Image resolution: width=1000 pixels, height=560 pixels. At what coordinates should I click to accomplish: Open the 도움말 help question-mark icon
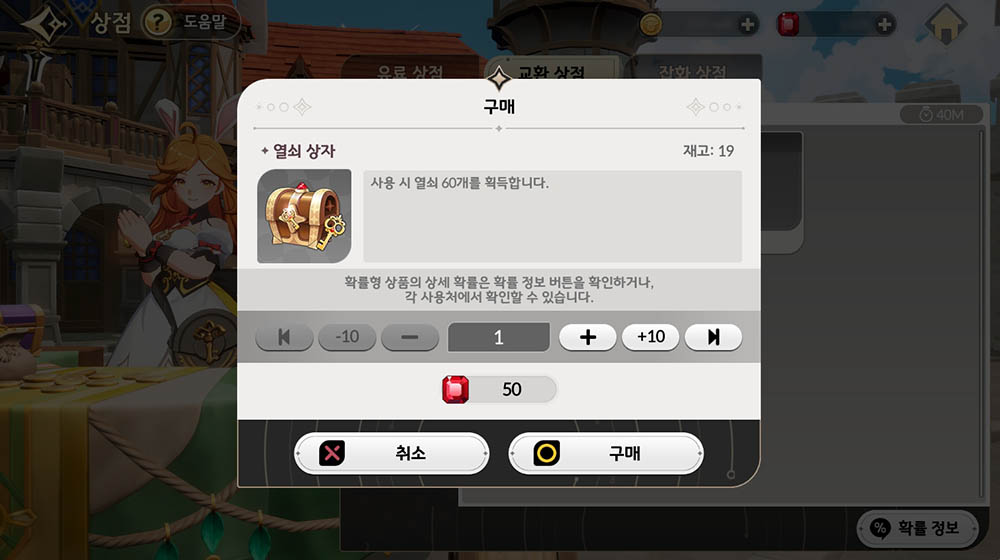point(157,23)
